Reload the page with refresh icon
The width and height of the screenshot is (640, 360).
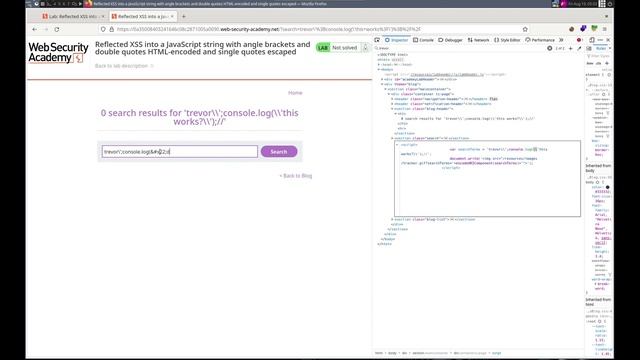[57, 29]
